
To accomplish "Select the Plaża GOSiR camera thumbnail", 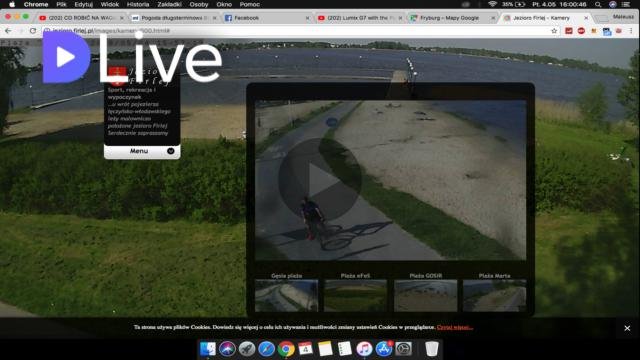I will (425, 296).
